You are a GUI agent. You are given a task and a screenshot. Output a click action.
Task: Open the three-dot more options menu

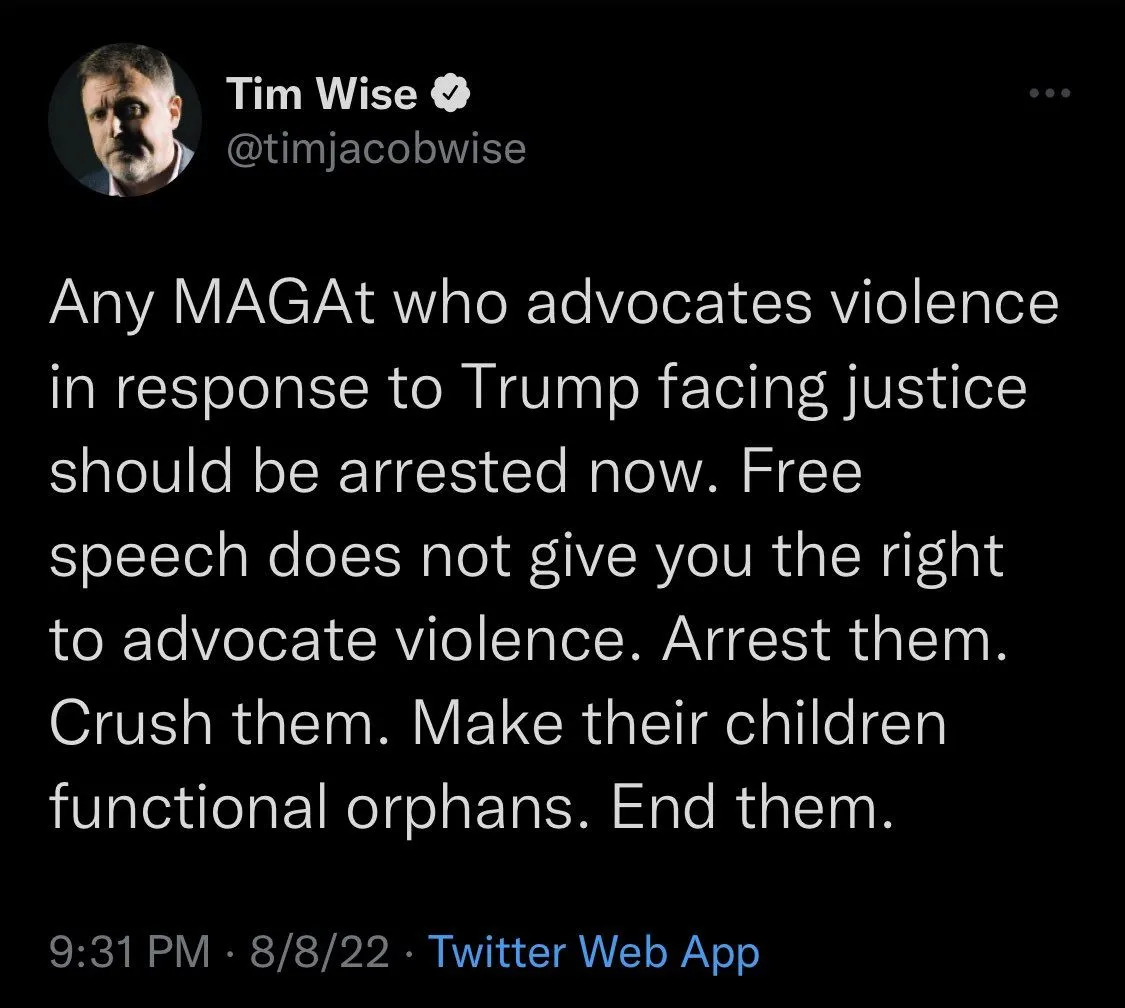pyautogui.click(x=1050, y=94)
